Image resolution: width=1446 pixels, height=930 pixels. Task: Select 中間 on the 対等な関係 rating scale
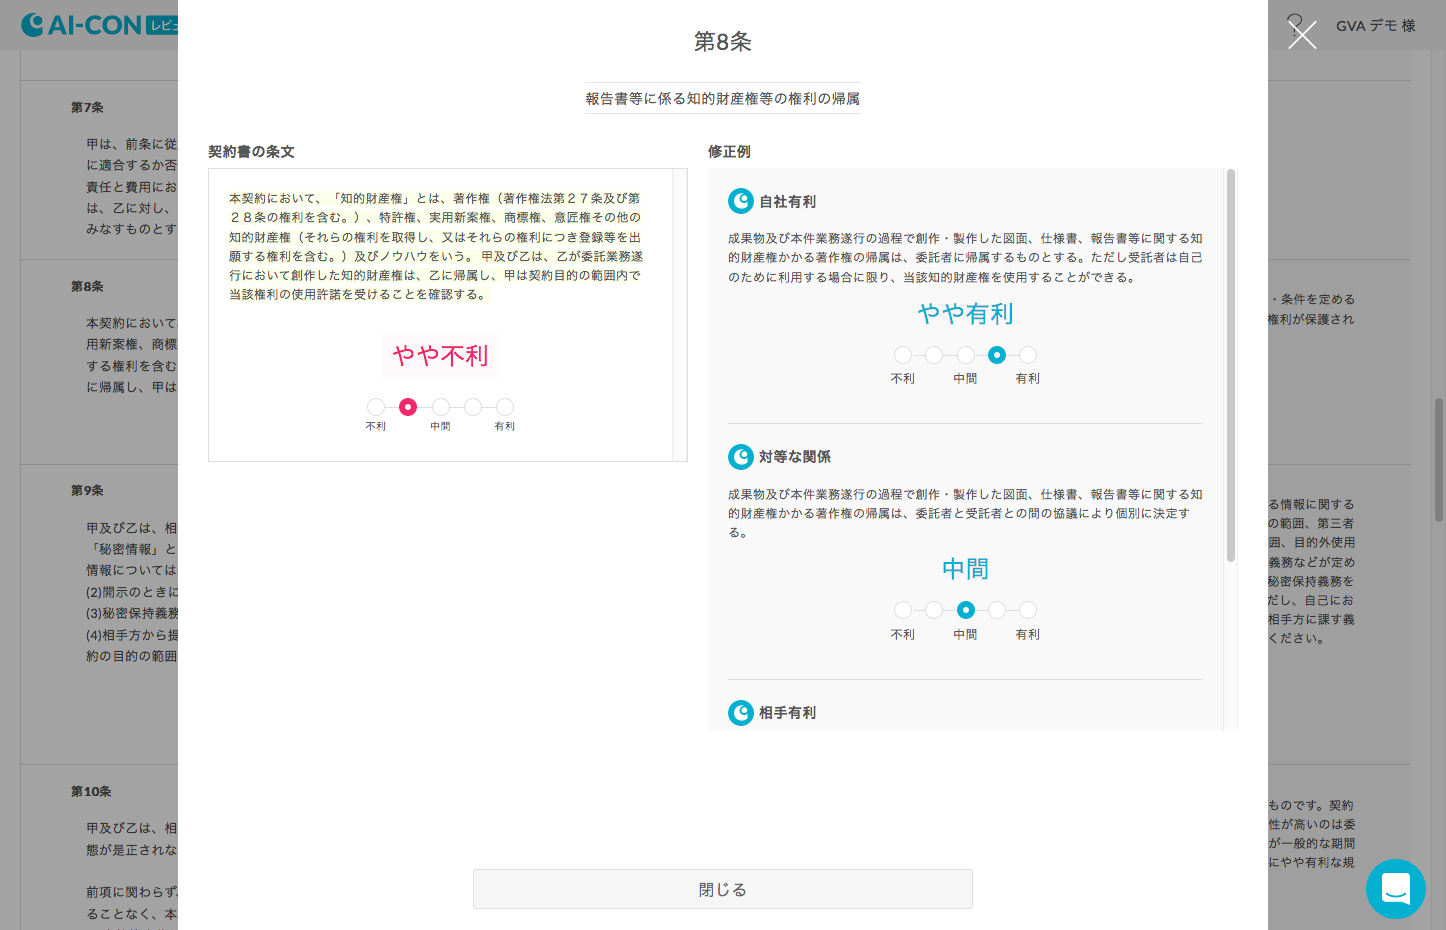(x=965, y=609)
